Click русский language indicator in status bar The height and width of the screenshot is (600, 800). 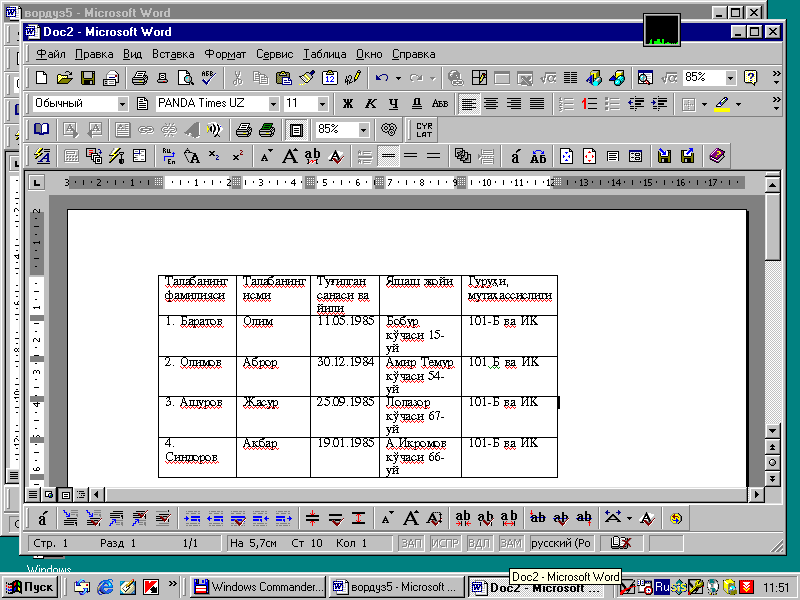click(x=561, y=543)
